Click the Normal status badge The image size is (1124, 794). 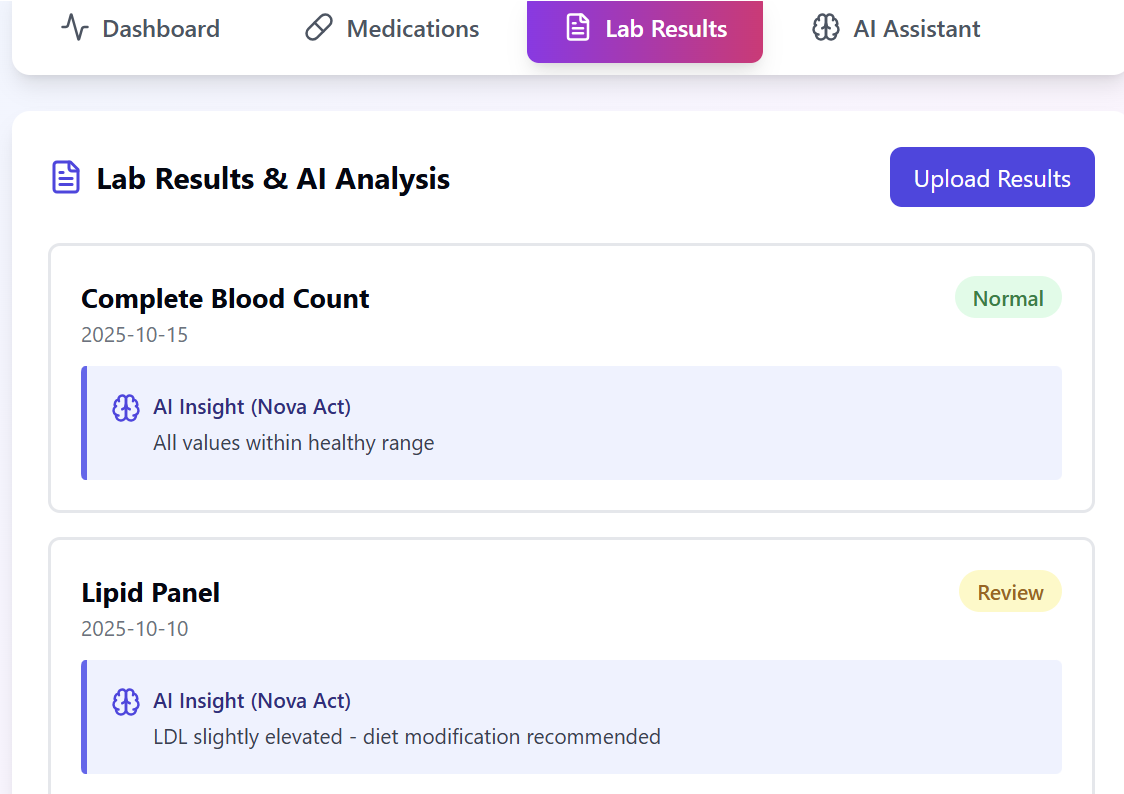[1008, 298]
